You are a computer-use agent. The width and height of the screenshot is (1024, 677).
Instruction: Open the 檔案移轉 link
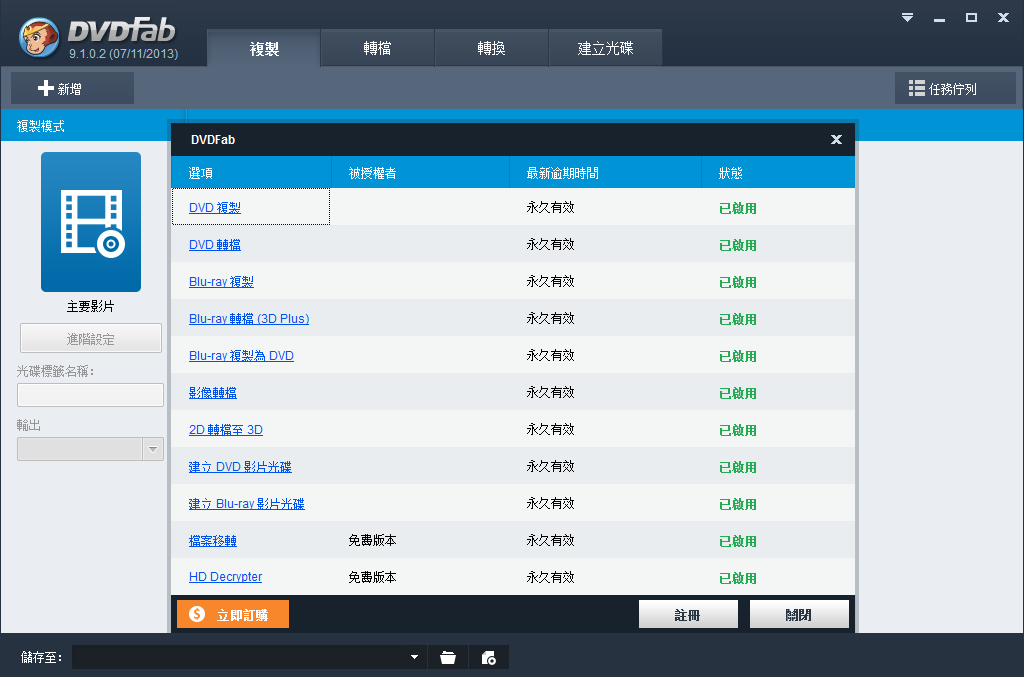213,541
